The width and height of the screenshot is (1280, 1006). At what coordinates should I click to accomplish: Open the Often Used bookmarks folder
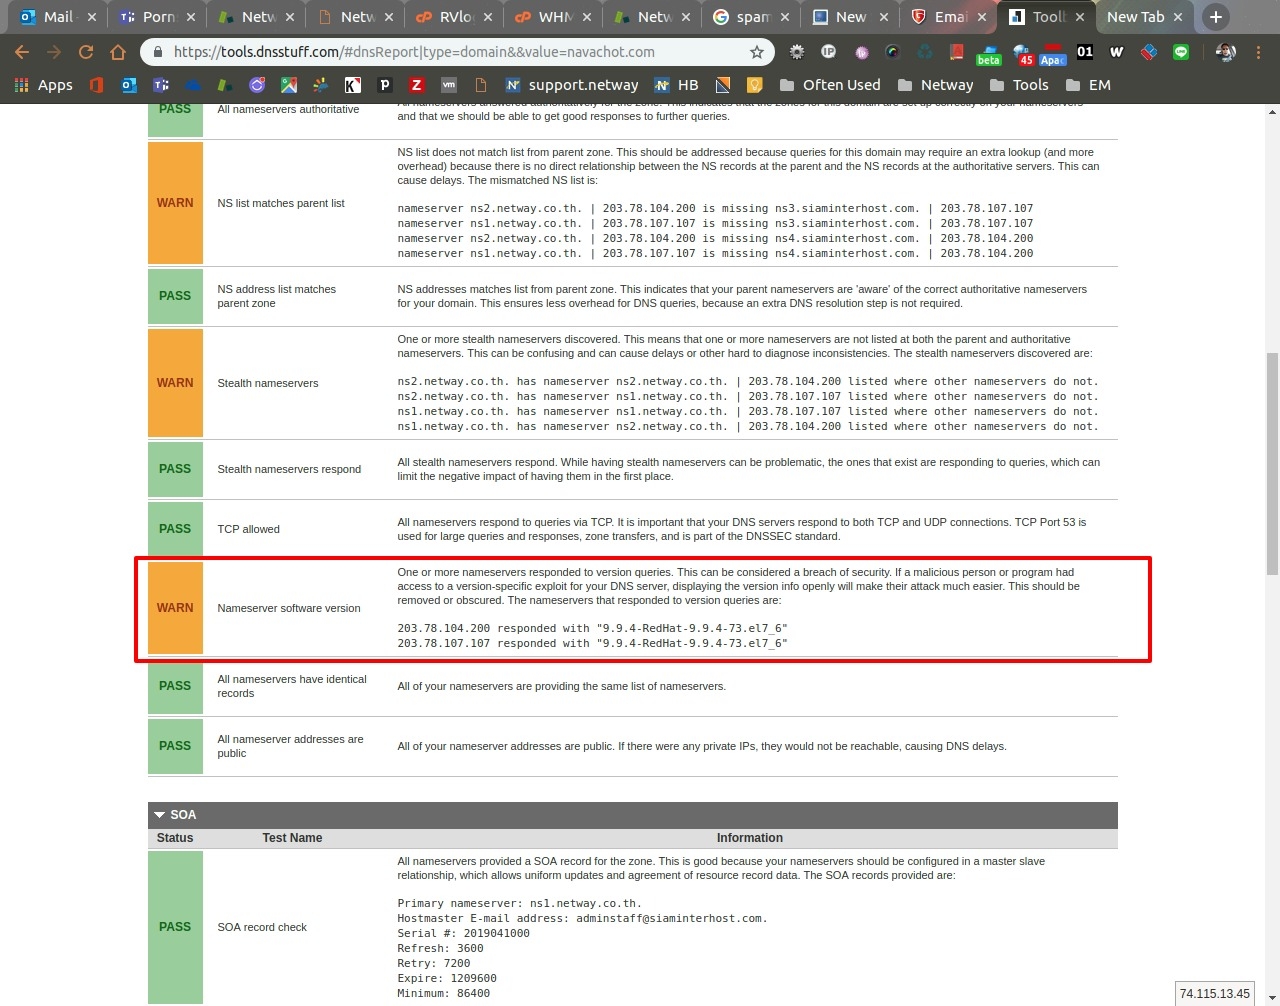click(830, 85)
